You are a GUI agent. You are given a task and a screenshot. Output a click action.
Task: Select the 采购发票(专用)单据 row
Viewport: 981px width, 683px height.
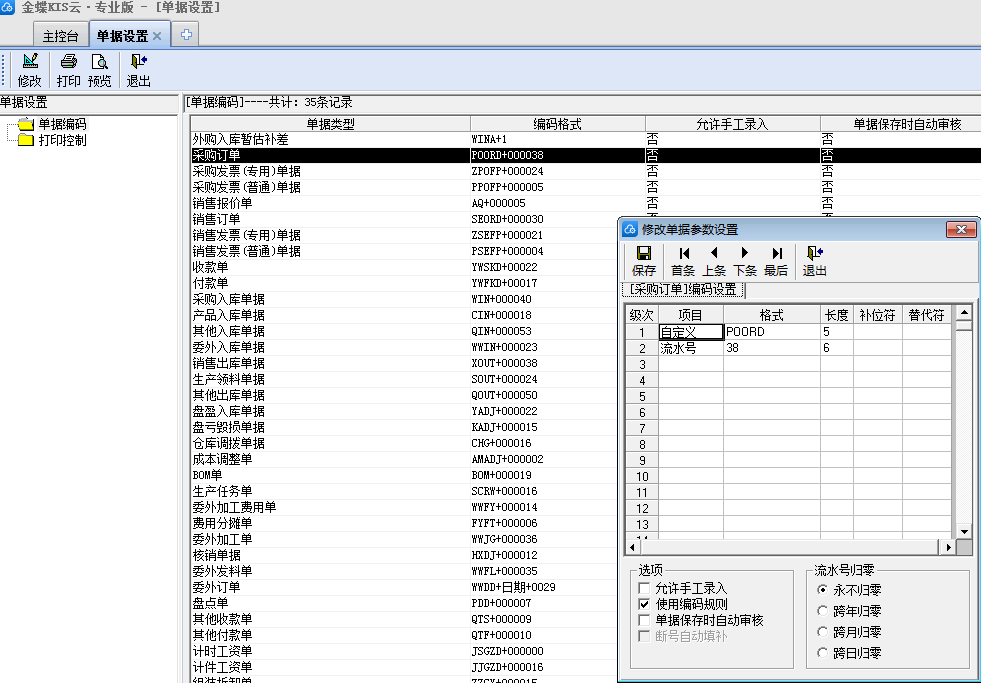click(x=586, y=171)
